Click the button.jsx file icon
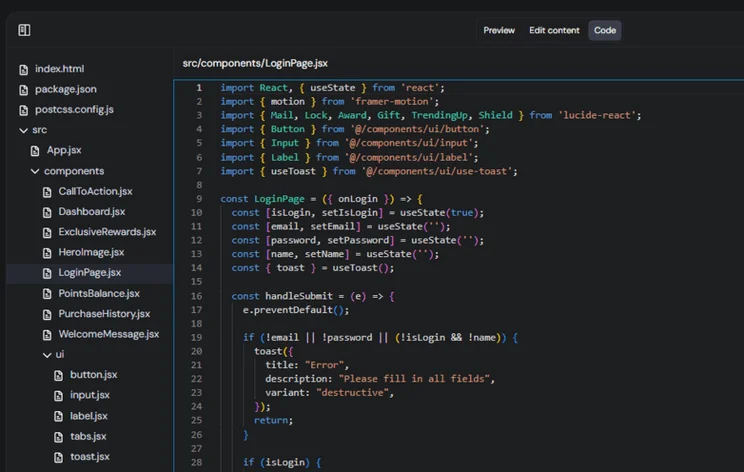 point(58,376)
